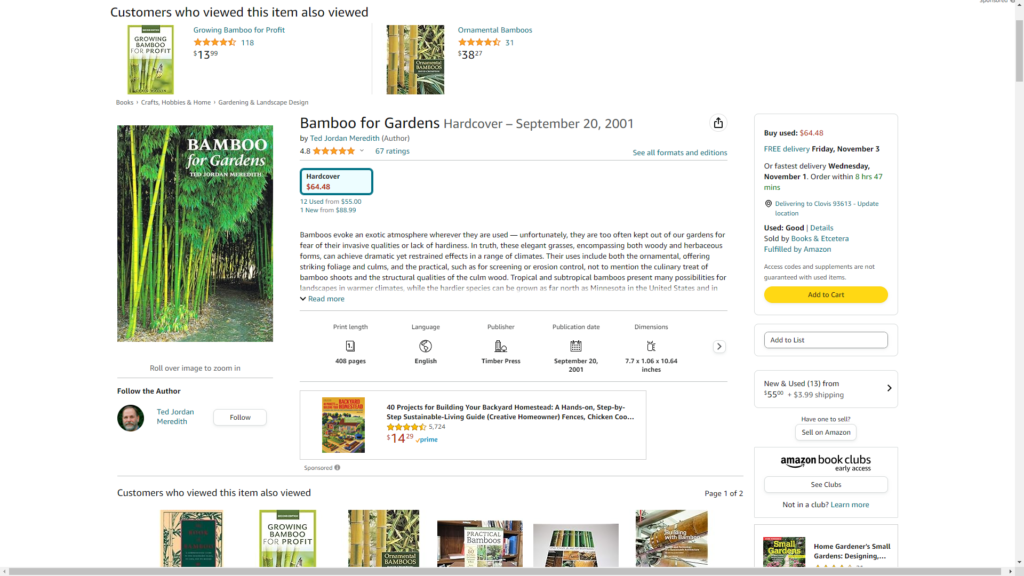This screenshot has height=576, width=1024.
Task: Click the language globe icon
Action: [x=425, y=346]
